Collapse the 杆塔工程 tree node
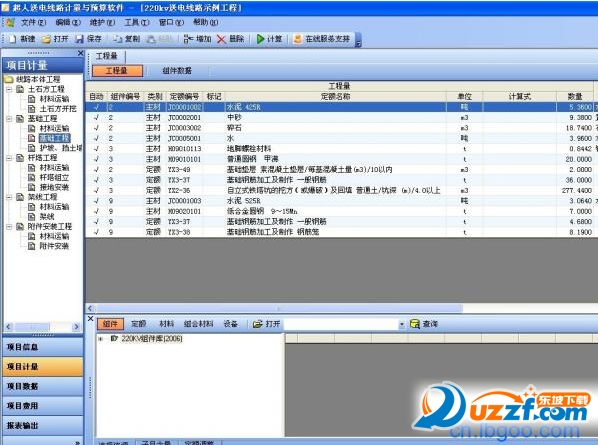 (9, 158)
